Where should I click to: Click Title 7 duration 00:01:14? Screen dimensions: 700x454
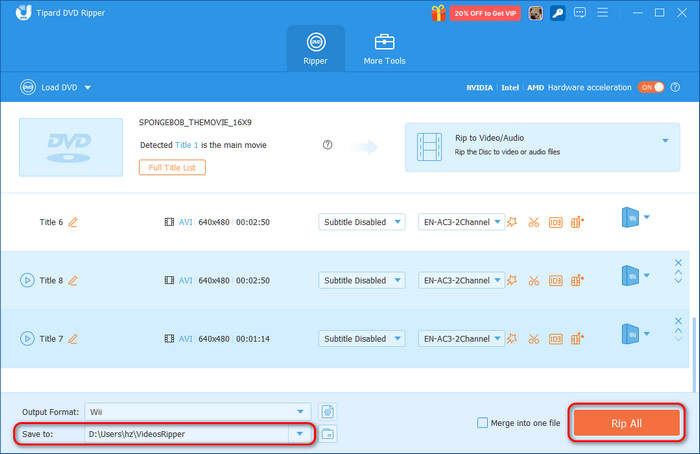(x=253, y=339)
